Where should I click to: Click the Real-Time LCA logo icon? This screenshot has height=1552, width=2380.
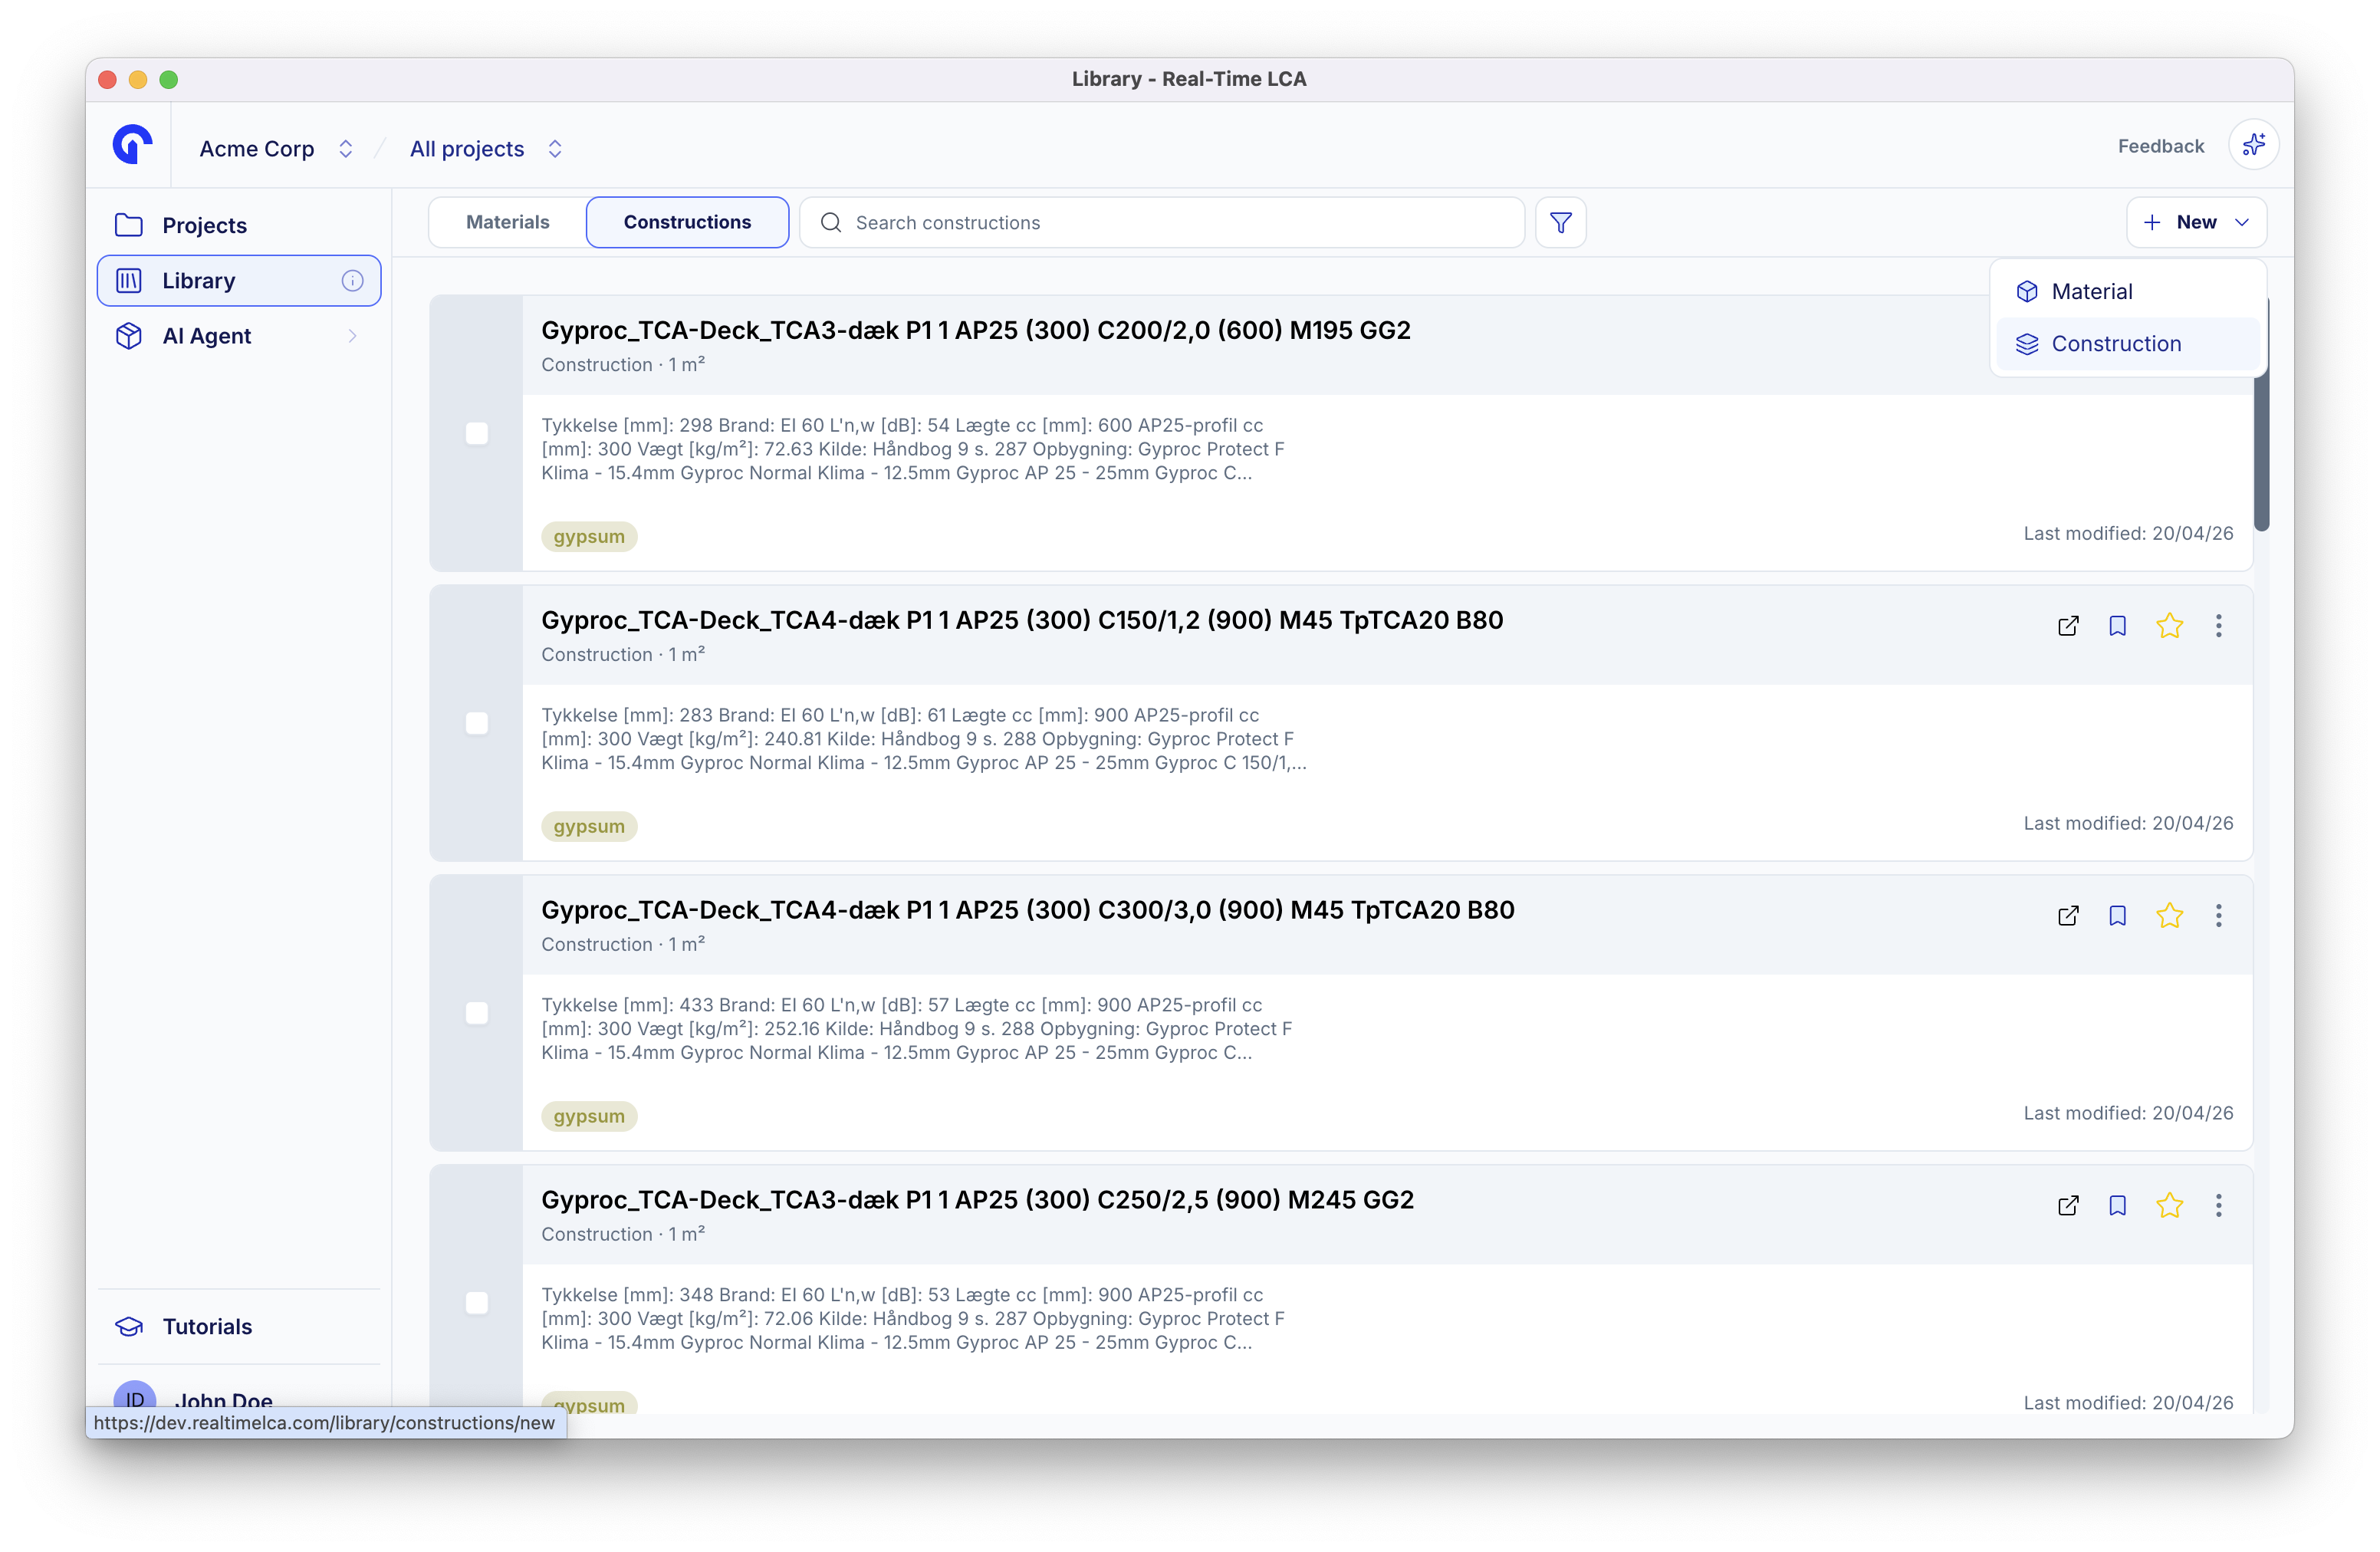[132, 145]
